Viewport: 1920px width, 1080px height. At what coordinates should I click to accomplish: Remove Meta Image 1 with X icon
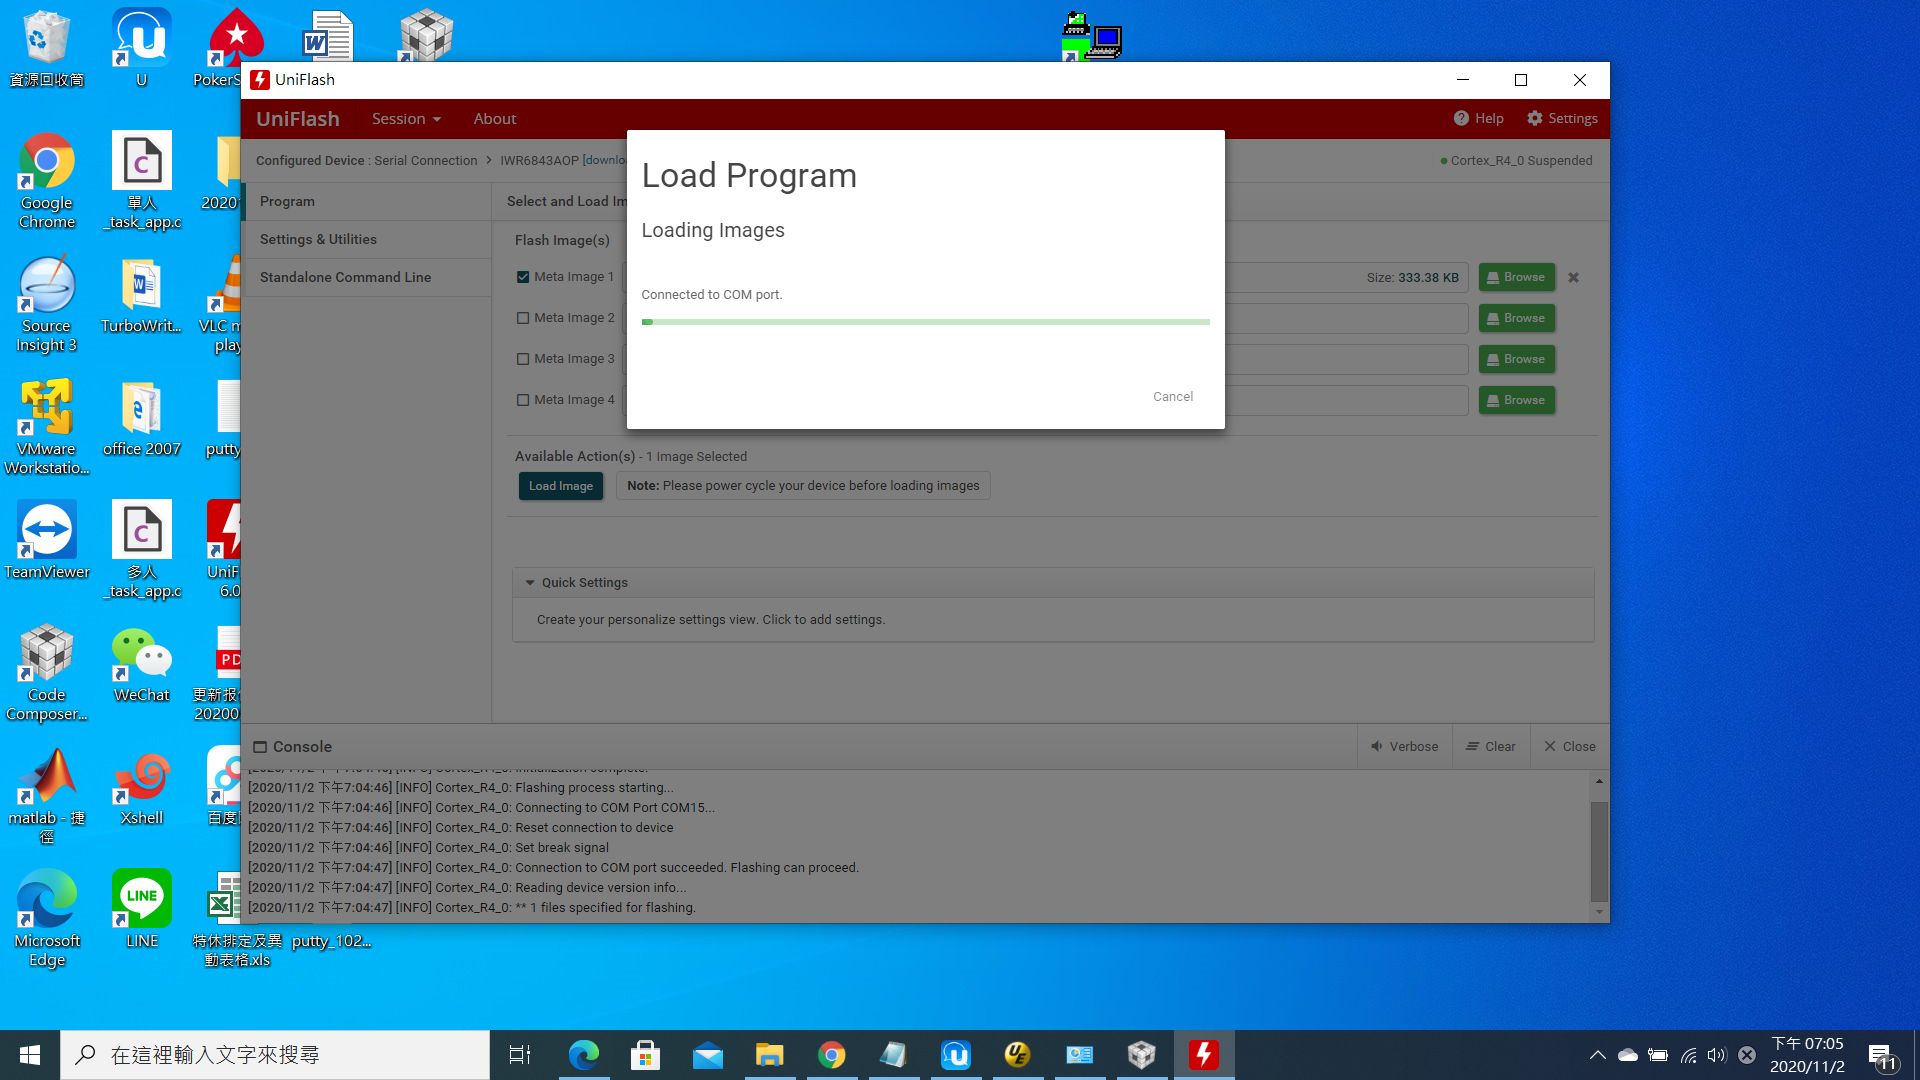pos(1573,278)
